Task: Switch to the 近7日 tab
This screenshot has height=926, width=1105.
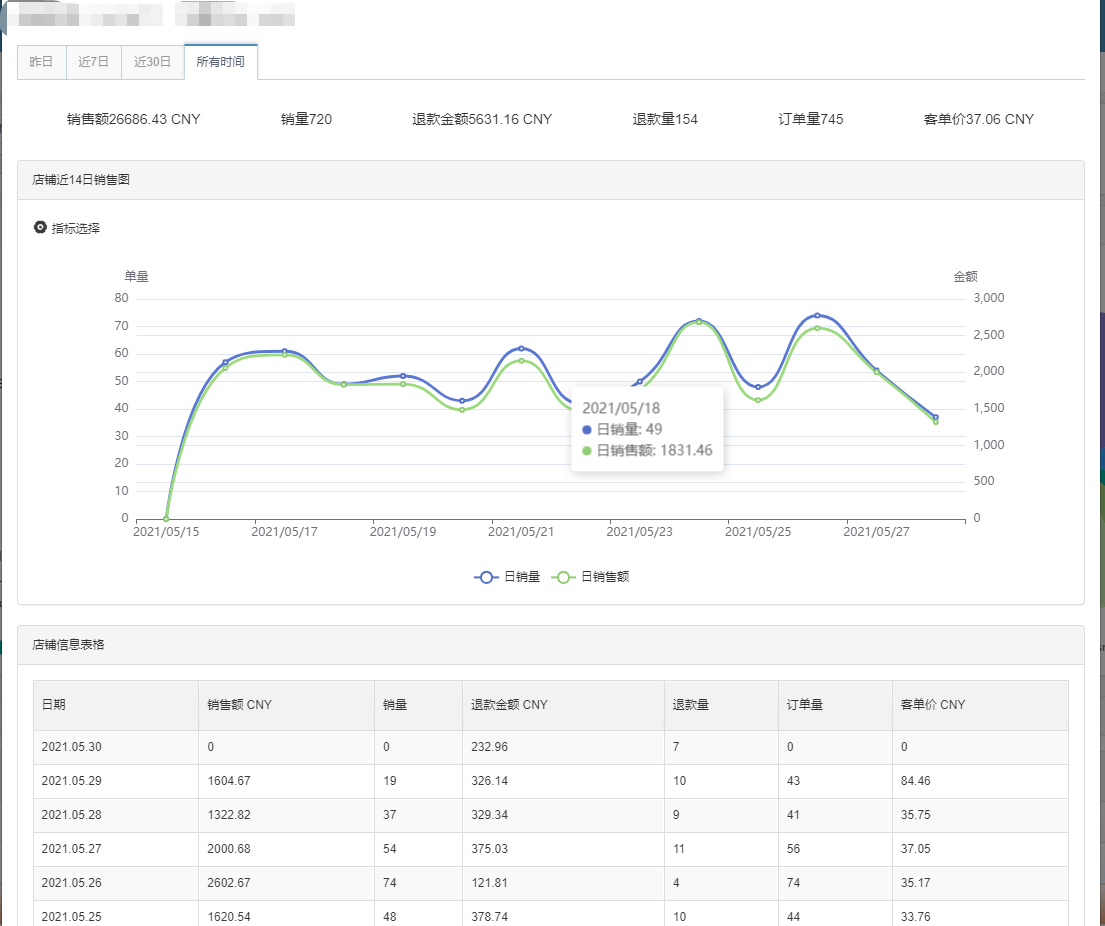Action: pos(93,62)
